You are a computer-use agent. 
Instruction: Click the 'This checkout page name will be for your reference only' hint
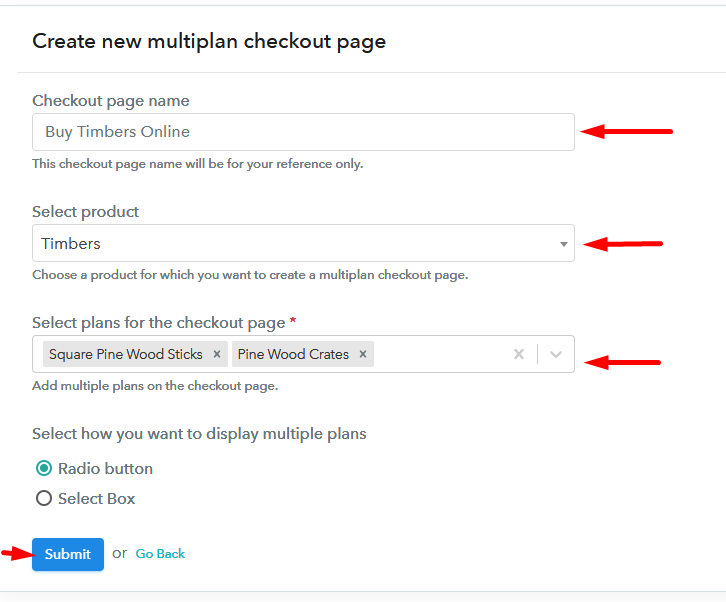[x=198, y=164]
